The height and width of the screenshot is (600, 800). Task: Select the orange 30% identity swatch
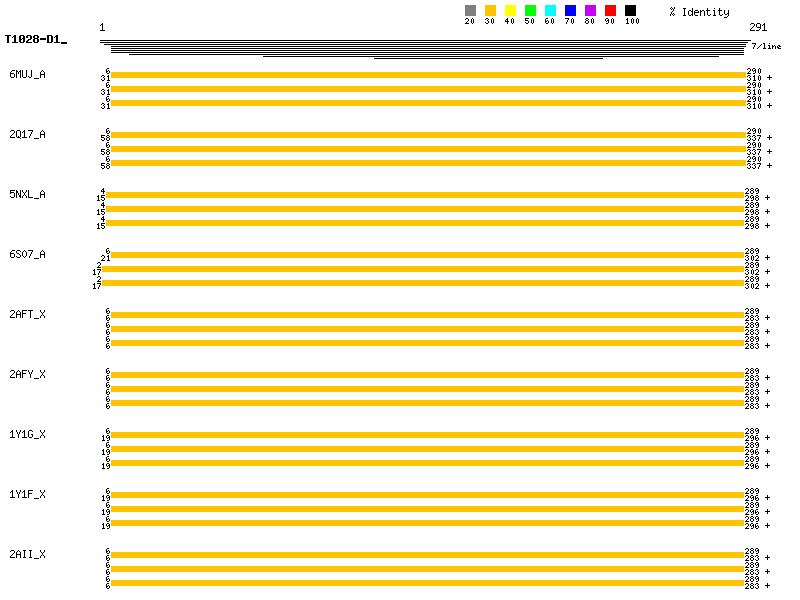point(490,11)
